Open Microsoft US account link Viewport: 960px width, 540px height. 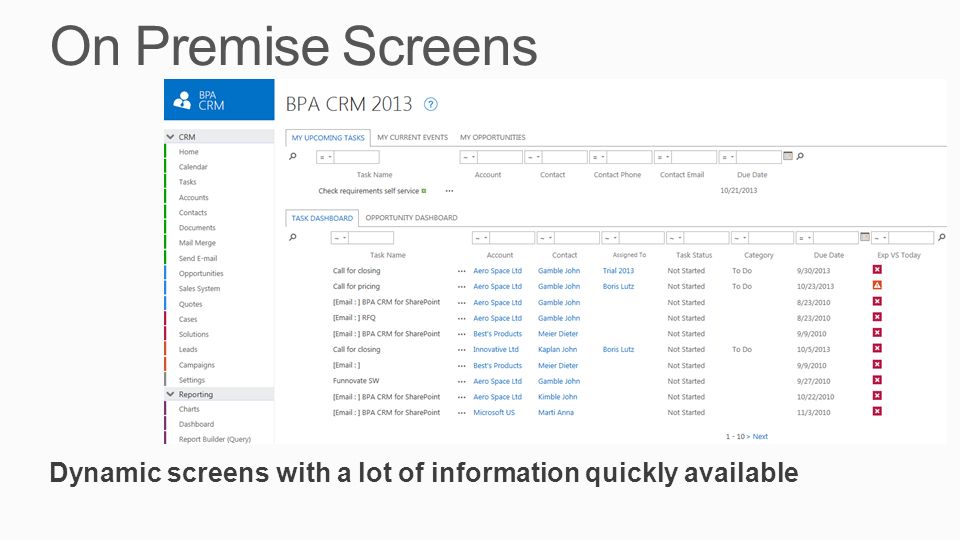click(x=494, y=413)
